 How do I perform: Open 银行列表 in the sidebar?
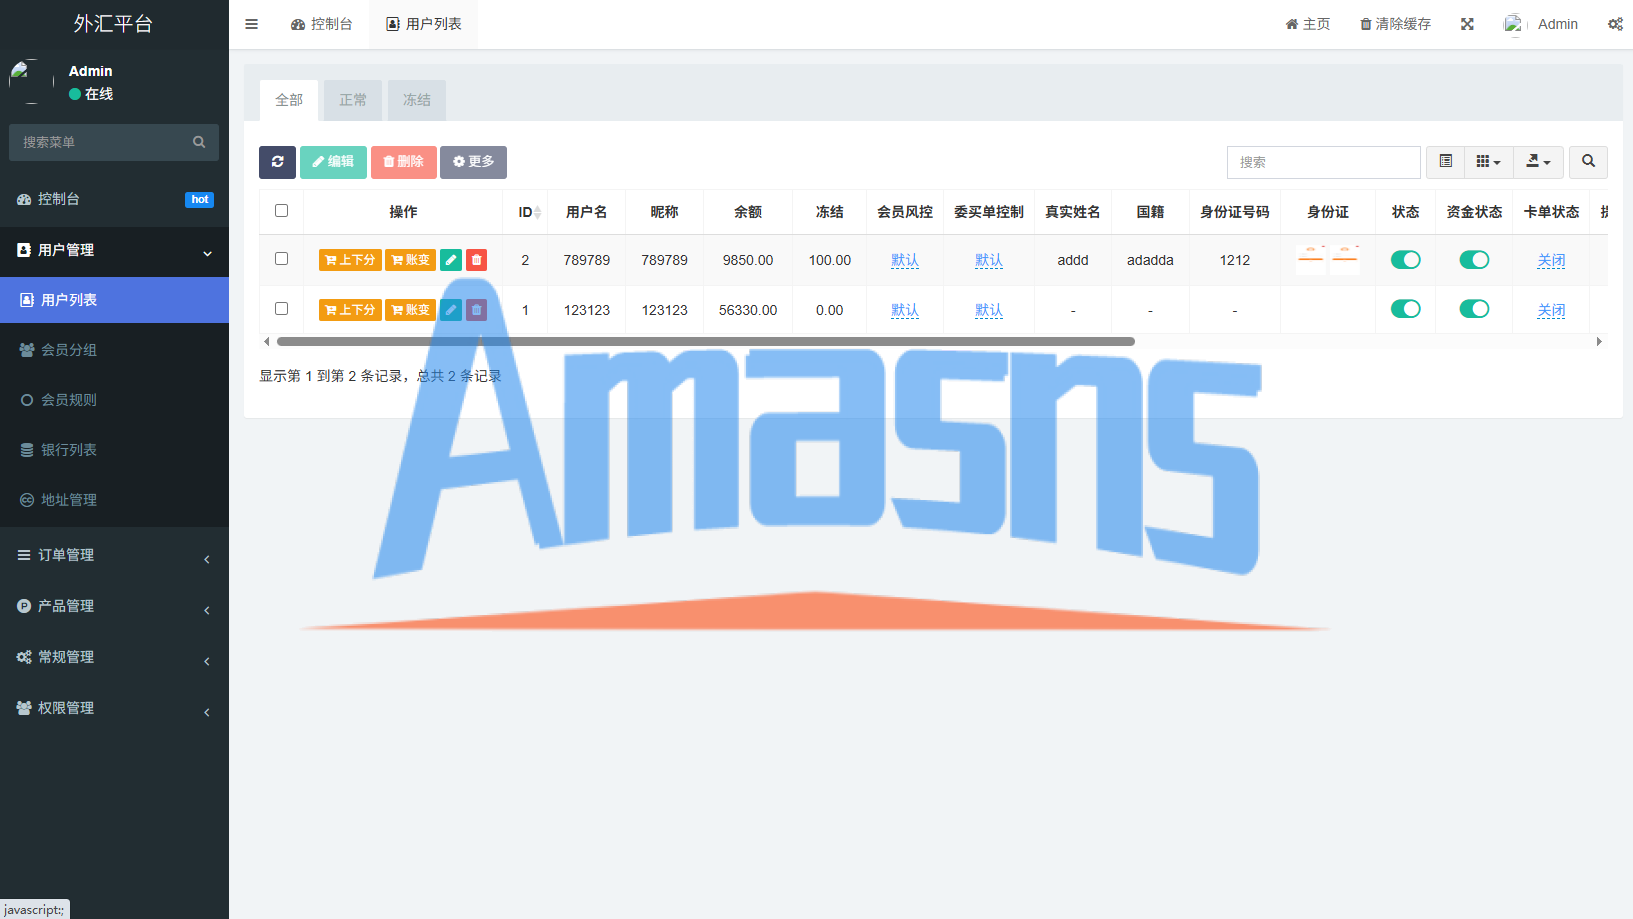click(x=114, y=450)
